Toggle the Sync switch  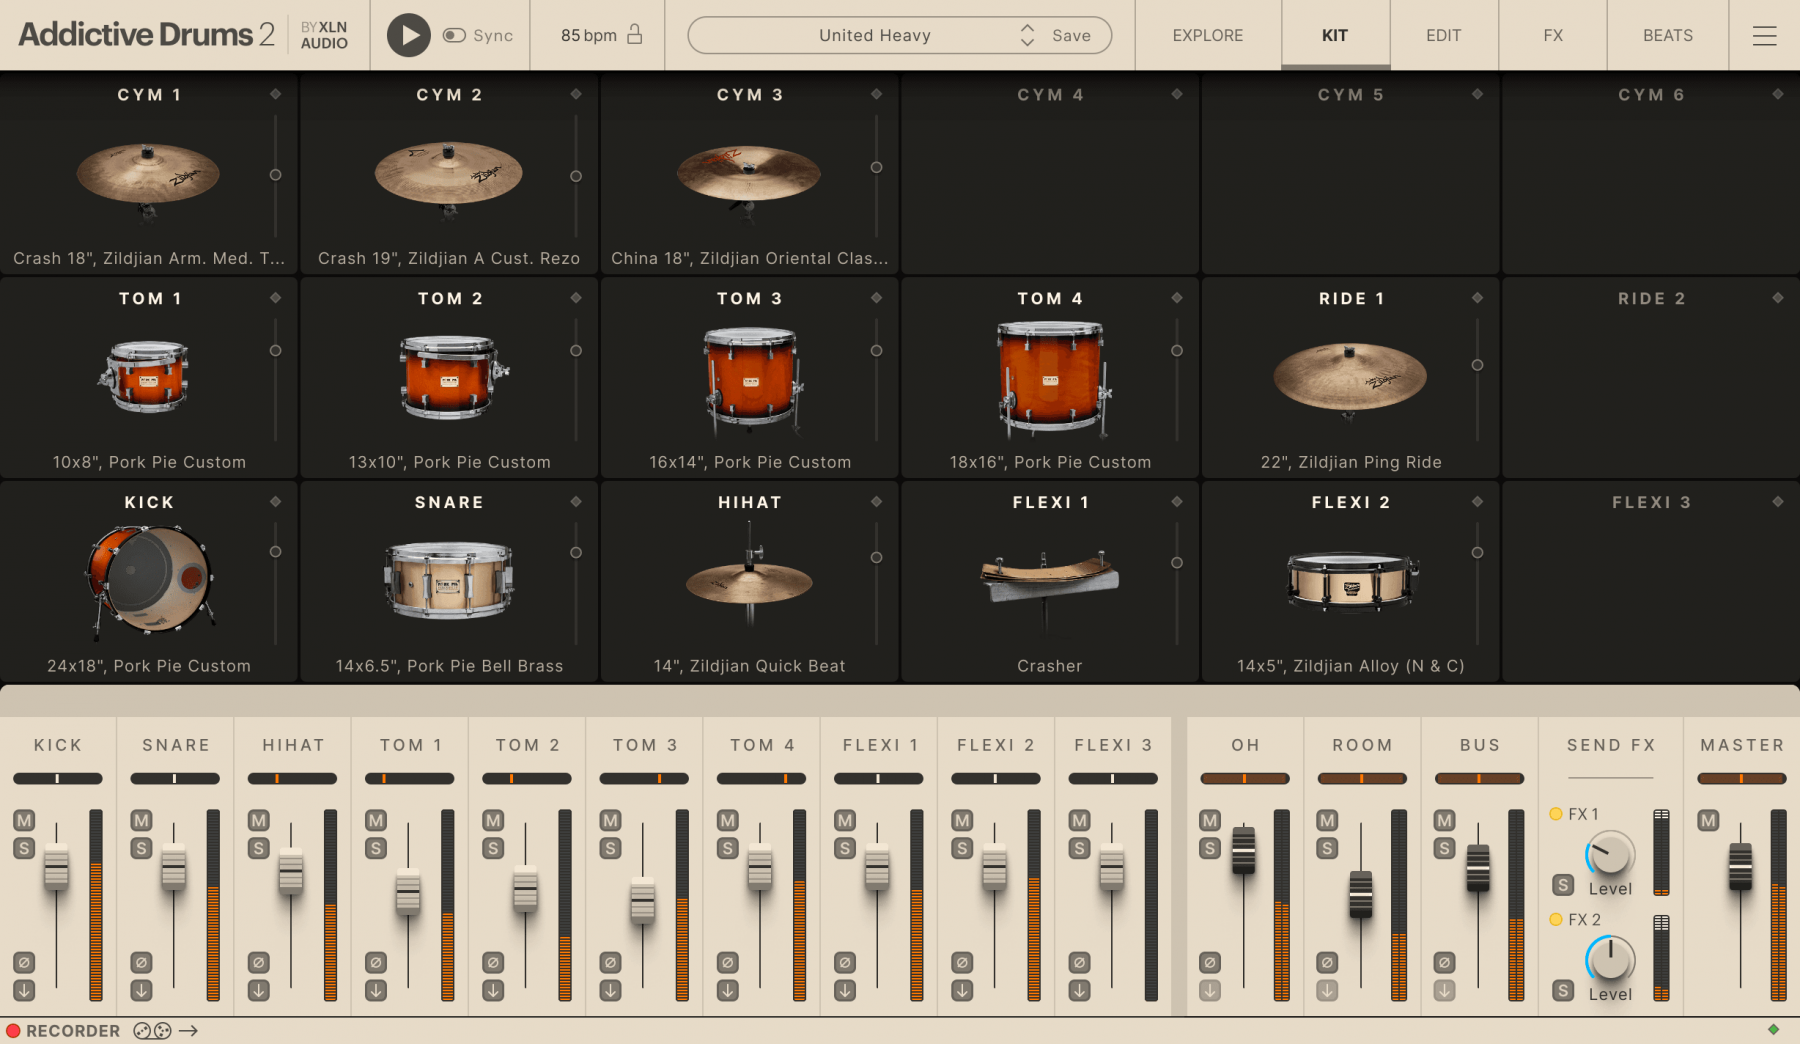click(x=454, y=35)
